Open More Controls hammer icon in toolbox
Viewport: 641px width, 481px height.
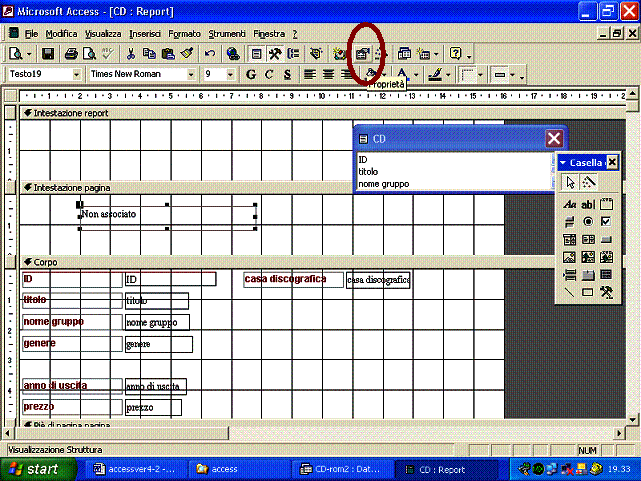tap(606, 292)
